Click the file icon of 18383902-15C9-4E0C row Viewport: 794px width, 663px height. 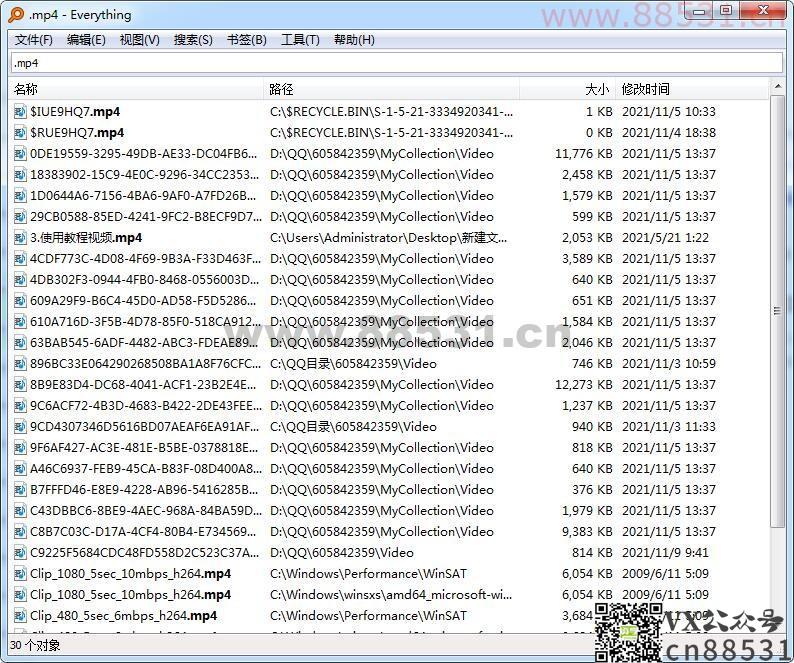(x=20, y=175)
